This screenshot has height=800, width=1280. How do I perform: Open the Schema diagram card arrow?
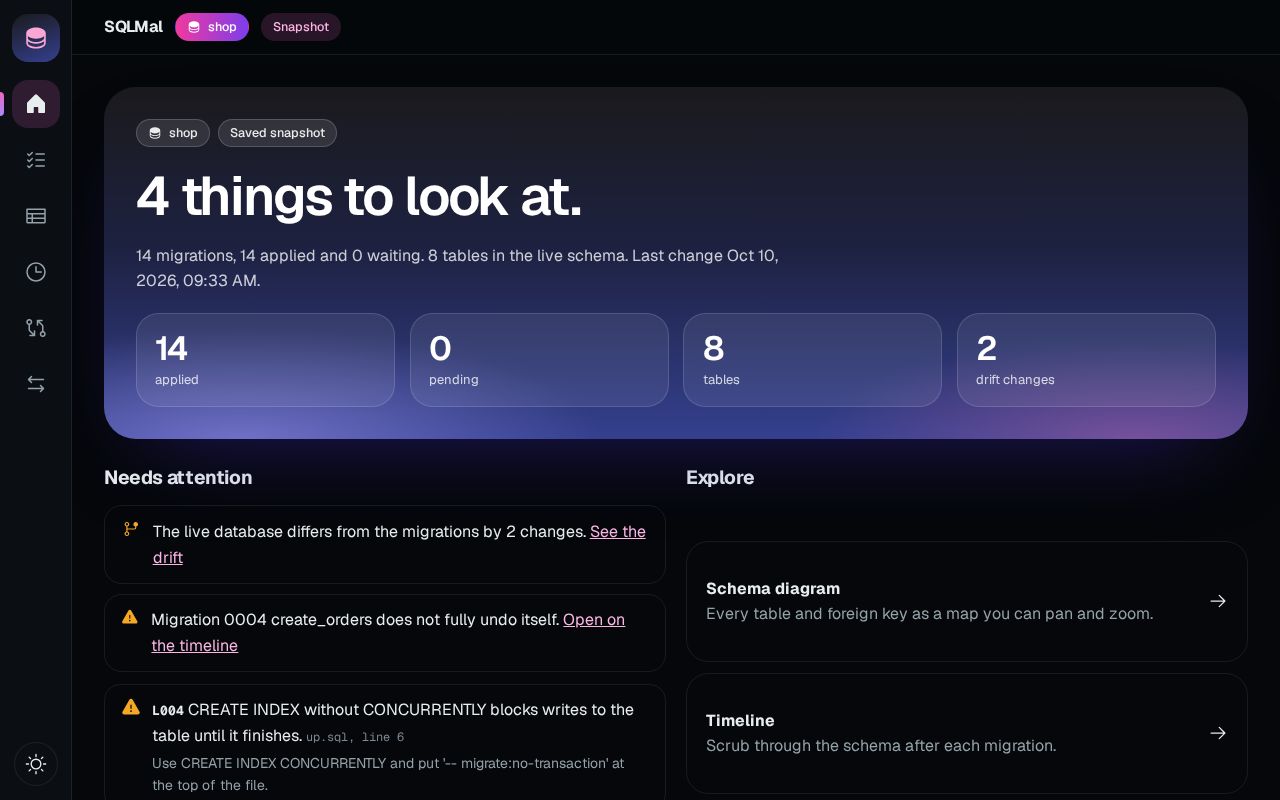coord(1218,601)
